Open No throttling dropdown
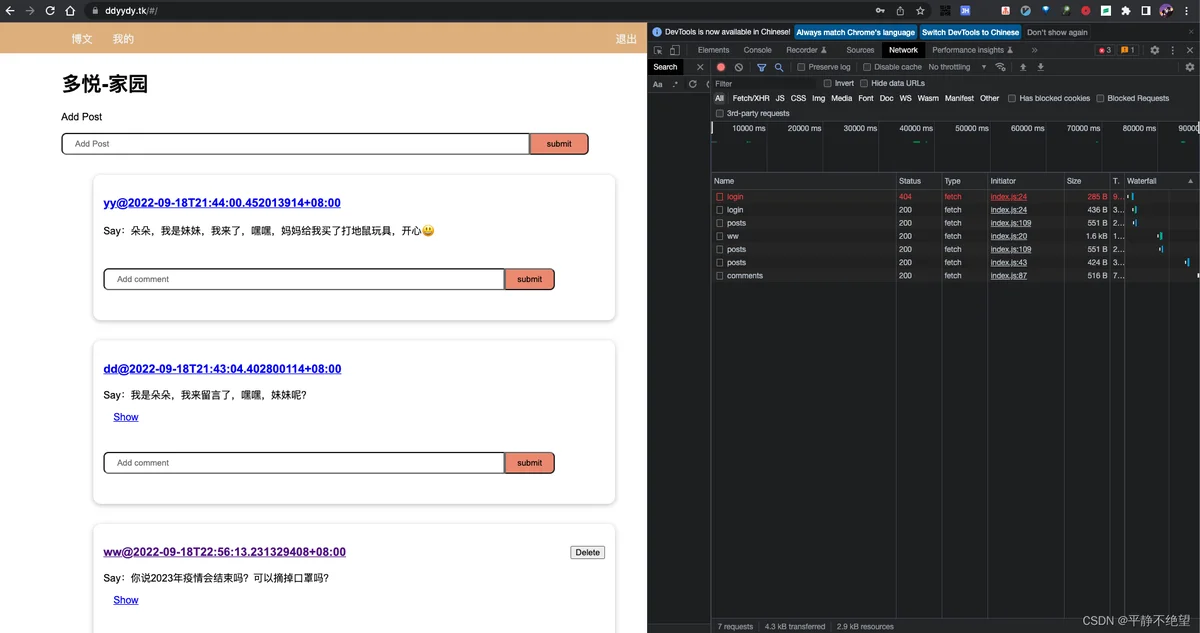The height and width of the screenshot is (633, 1200). pos(957,67)
